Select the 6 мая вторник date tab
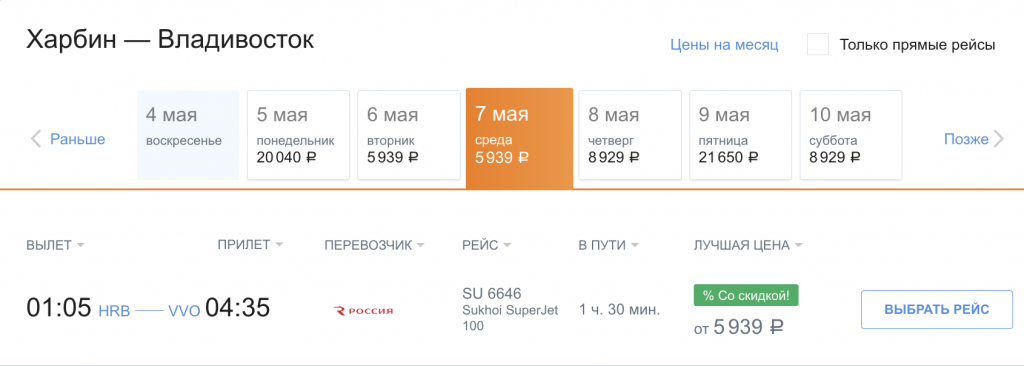Screen dimensions: 1024x366 (408, 135)
